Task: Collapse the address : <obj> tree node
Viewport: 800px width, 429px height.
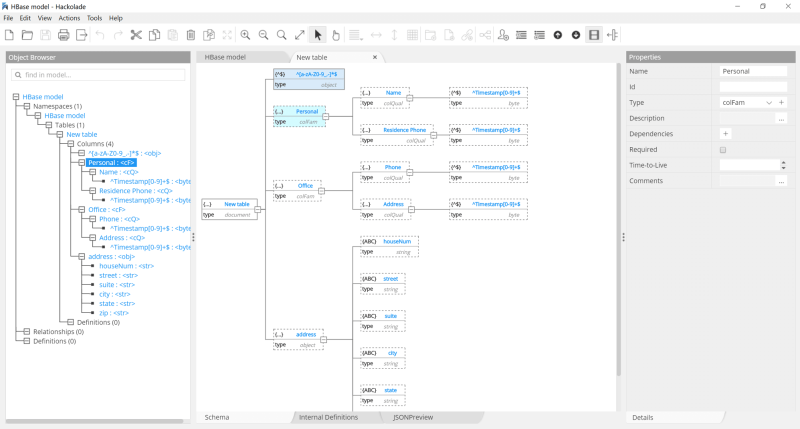Action: pyautogui.click(x=82, y=257)
